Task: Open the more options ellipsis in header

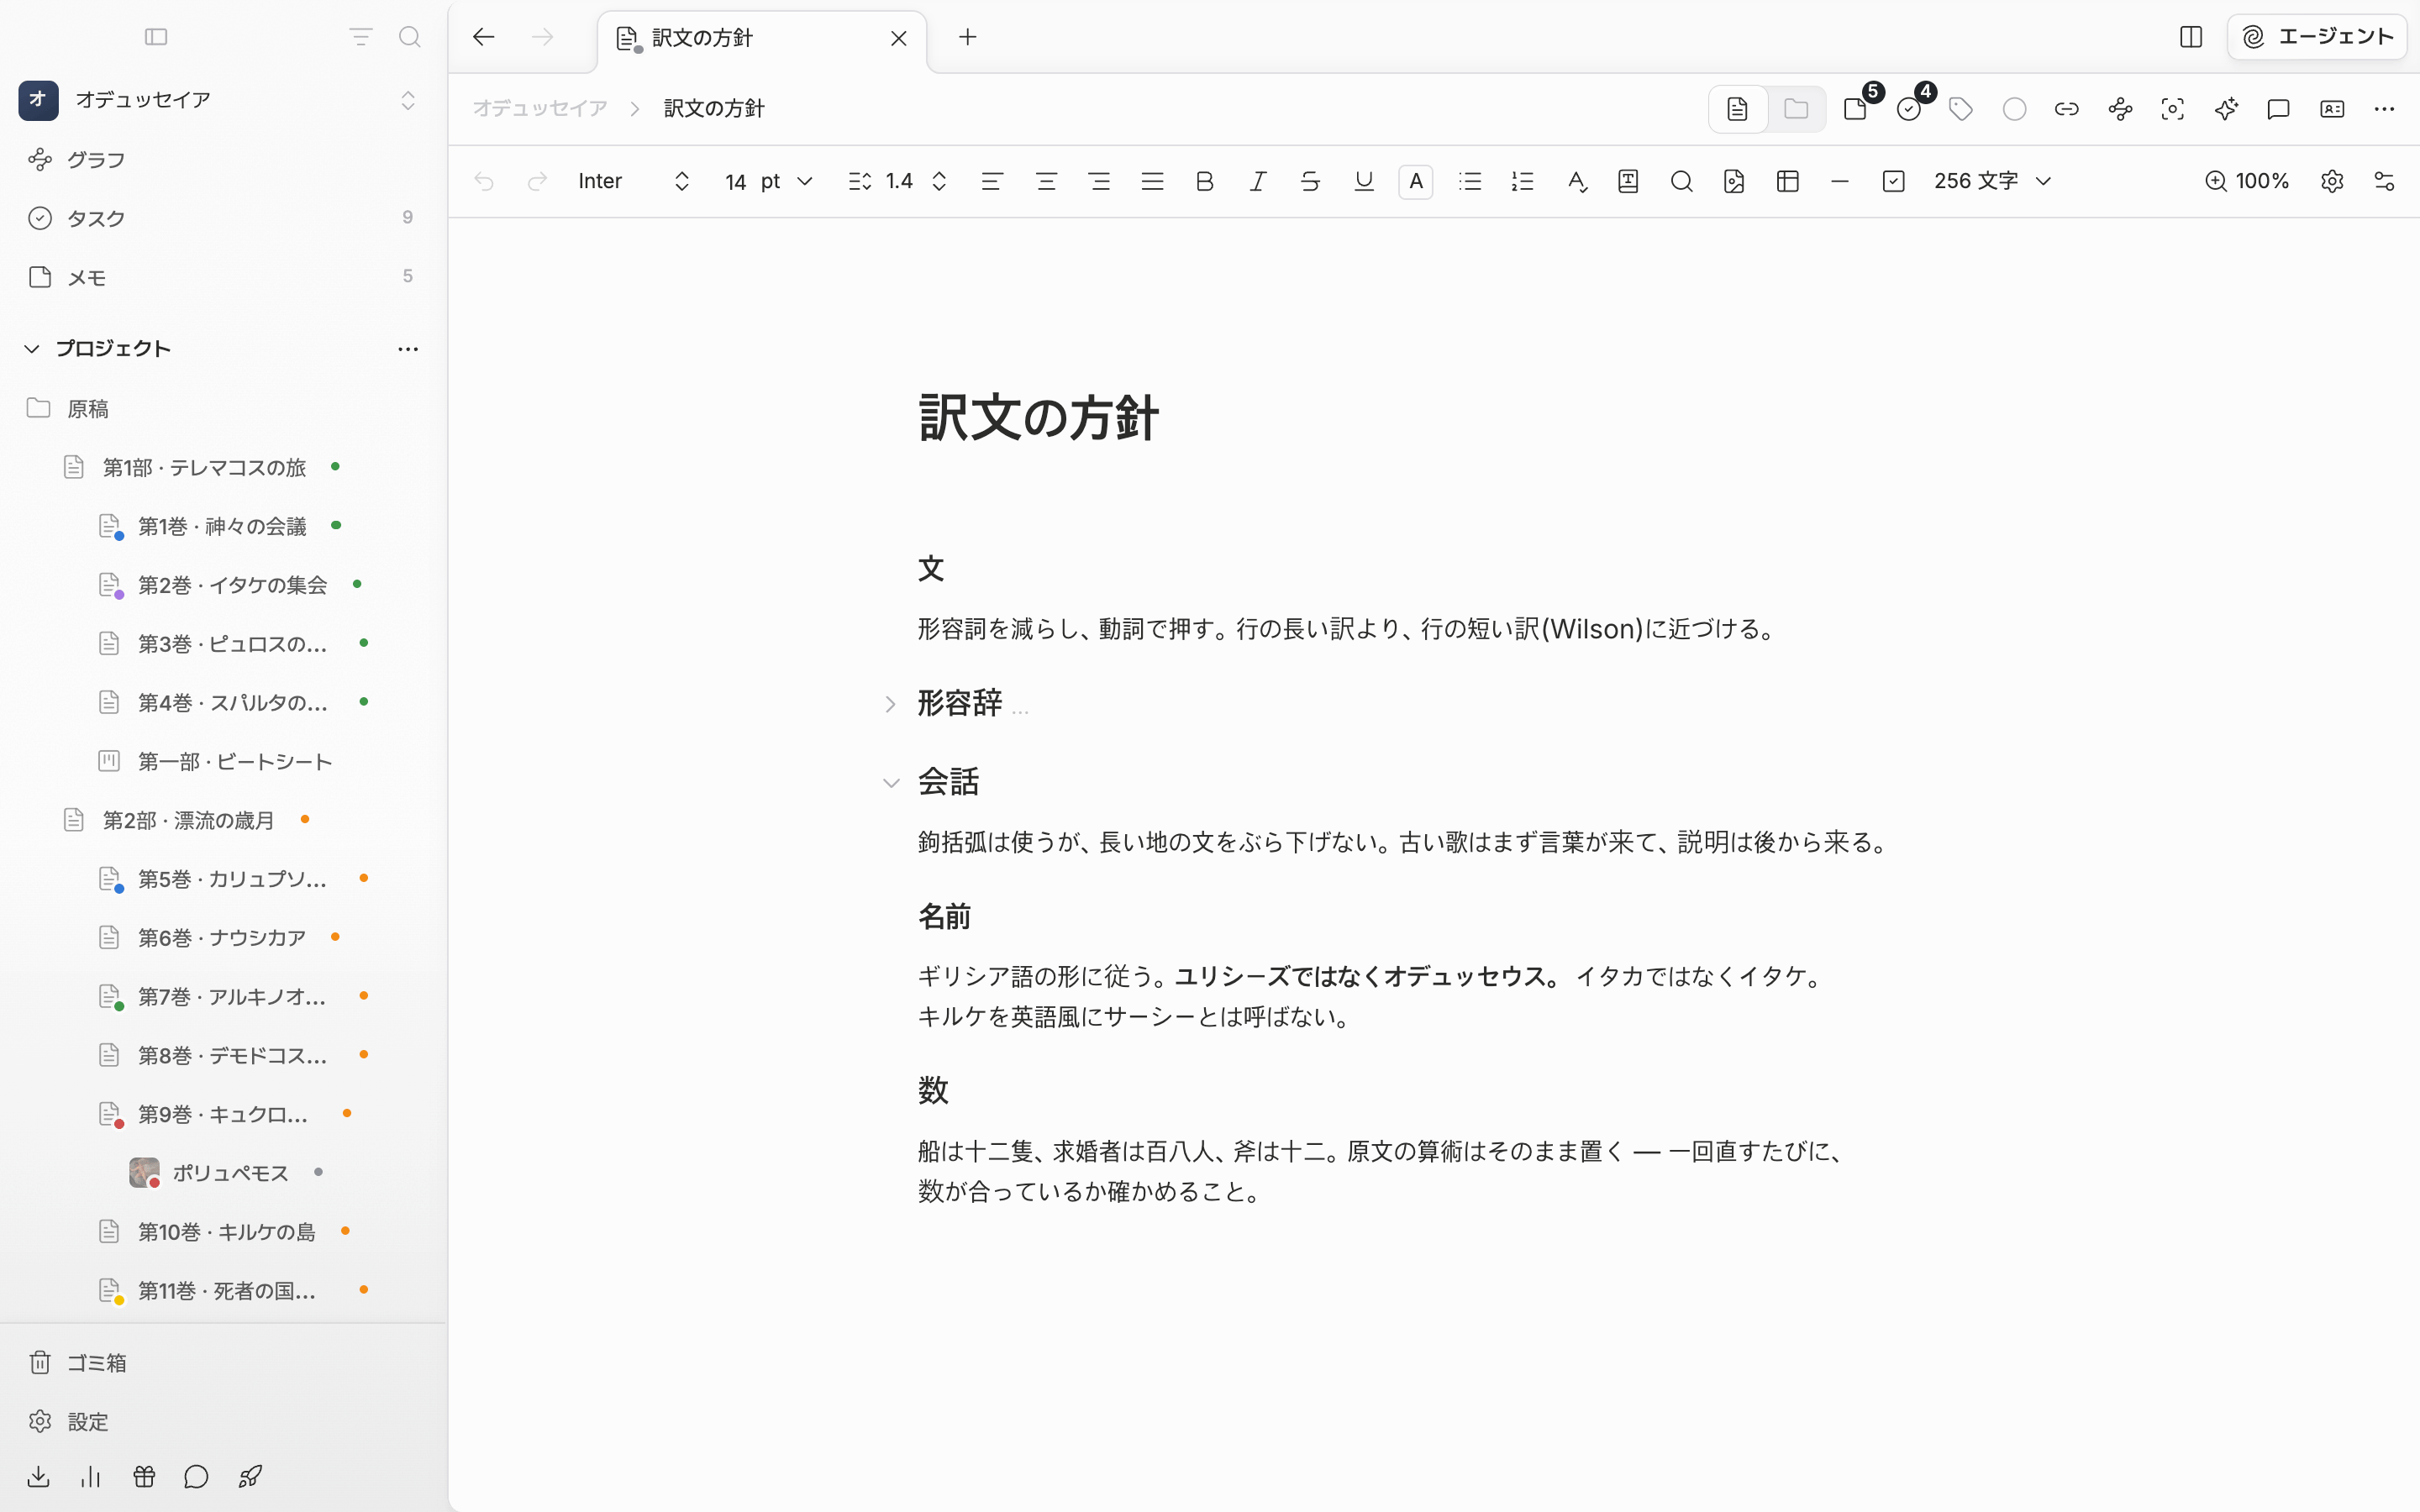Action: tap(2385, 109)
